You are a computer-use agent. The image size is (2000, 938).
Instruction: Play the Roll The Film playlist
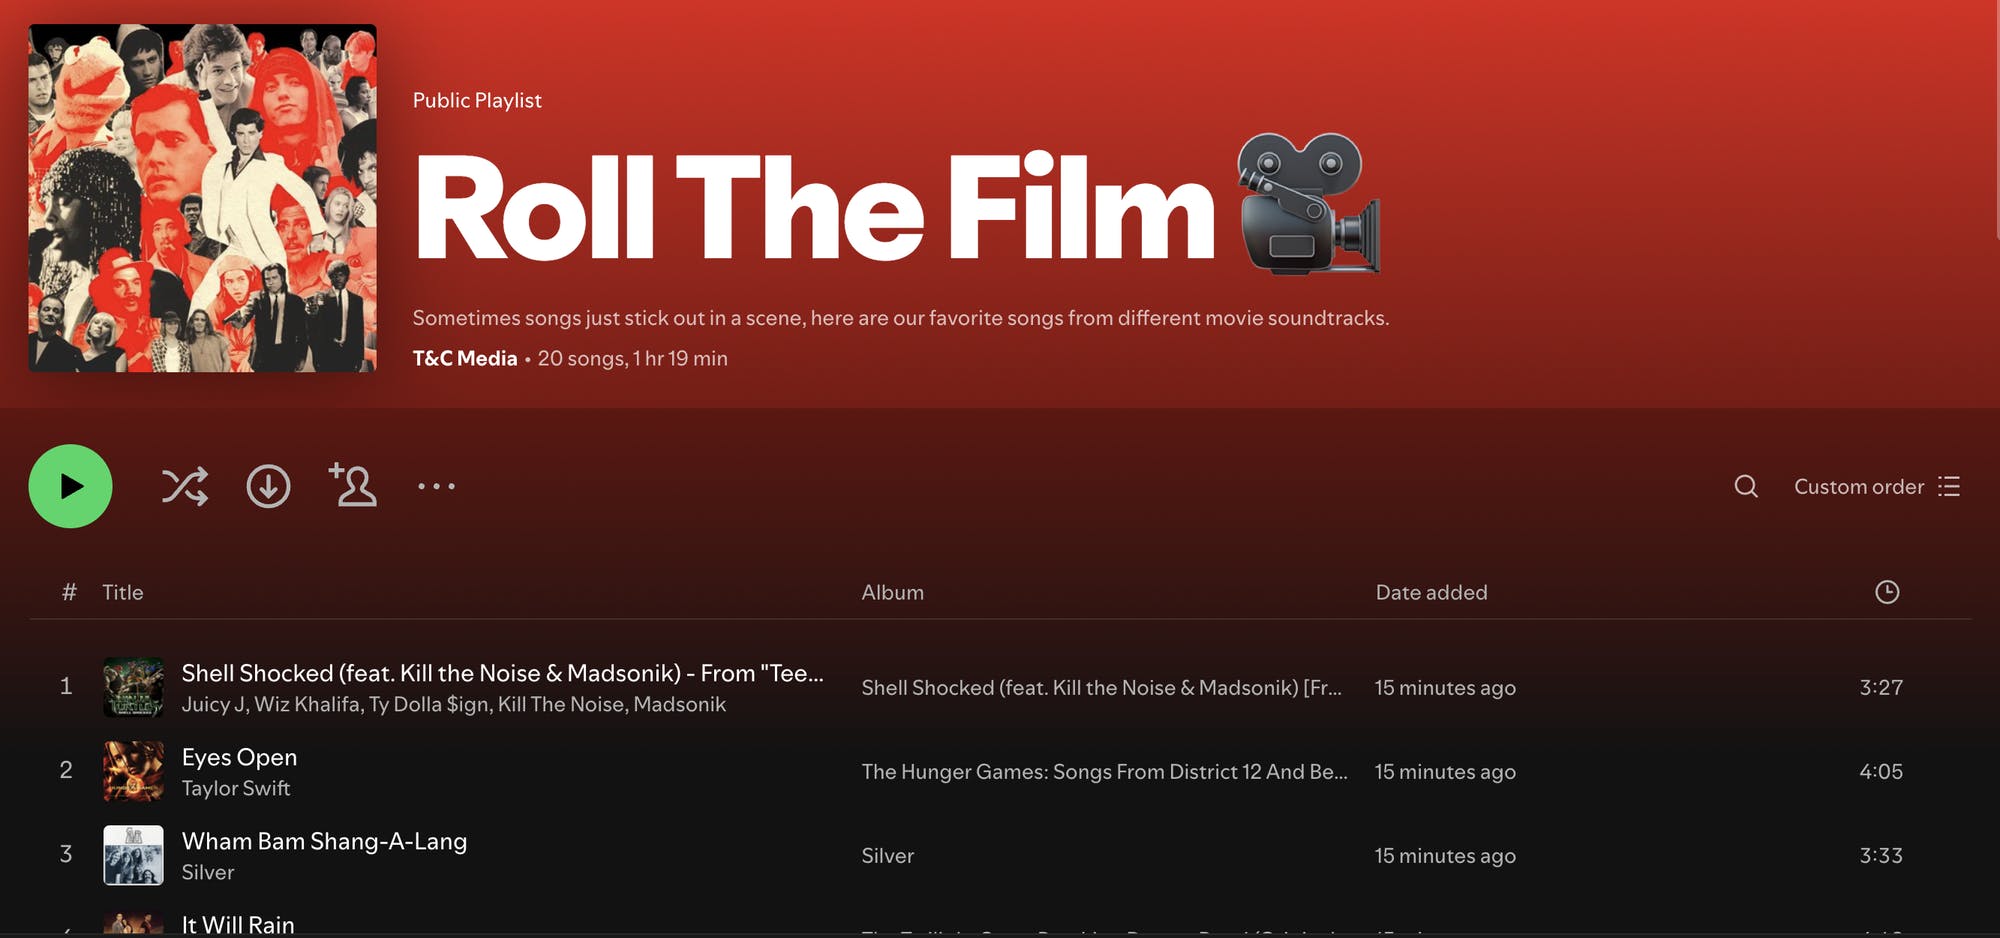[70, 486]
